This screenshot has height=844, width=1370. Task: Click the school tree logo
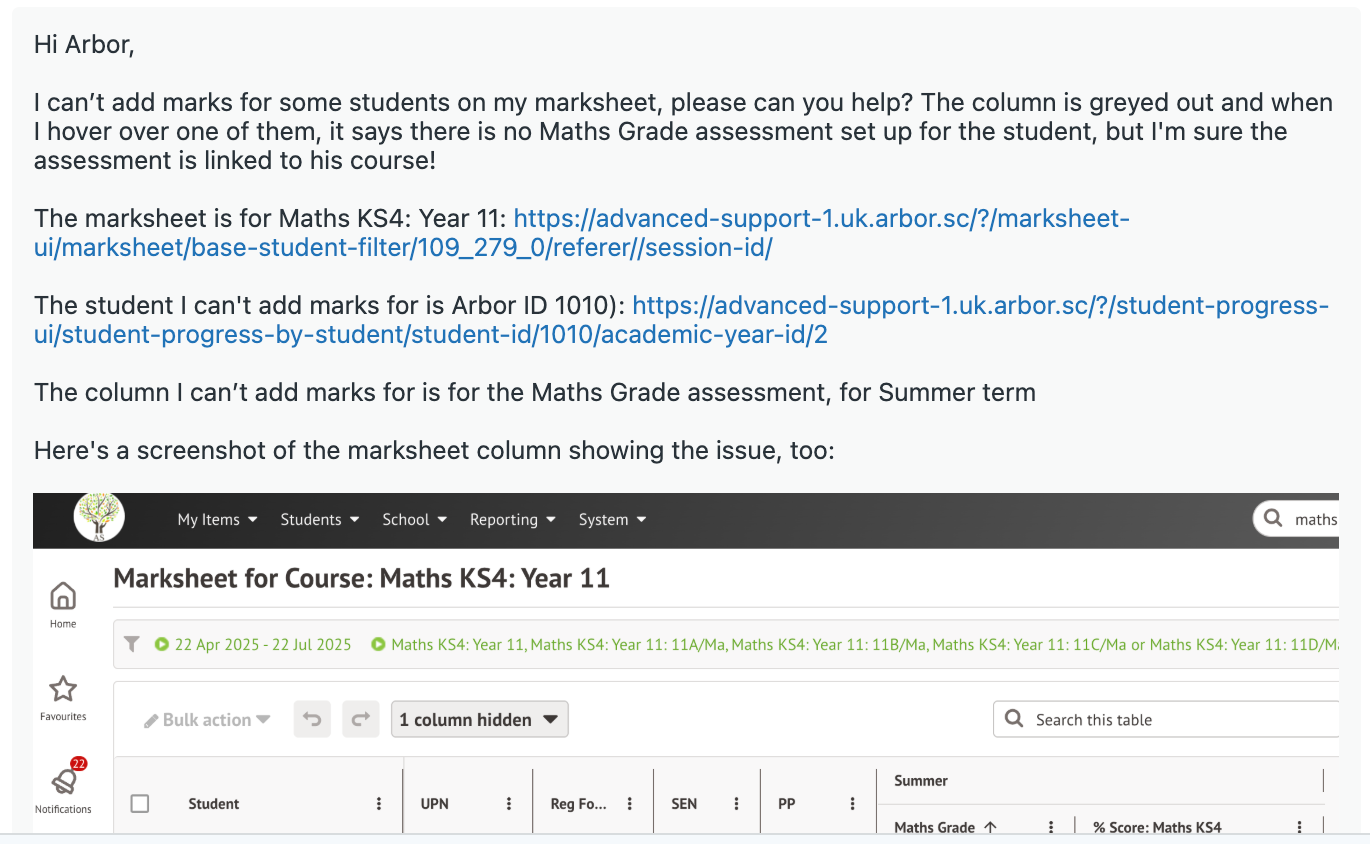(x=99, y=518)
